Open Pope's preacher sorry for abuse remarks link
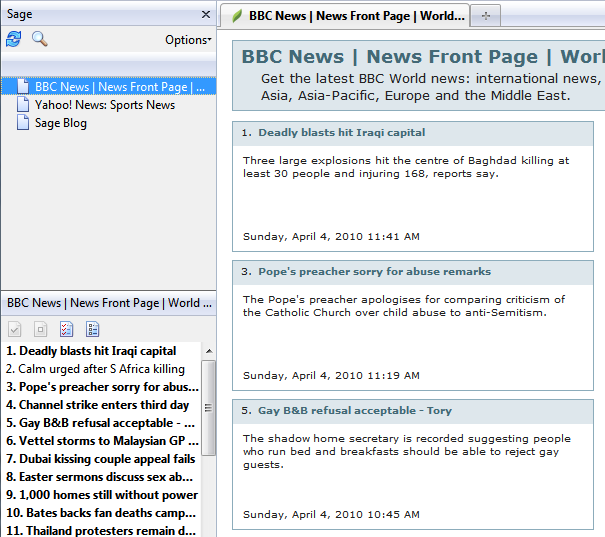This screenshot has height=537, width=605. click(374, 272)
